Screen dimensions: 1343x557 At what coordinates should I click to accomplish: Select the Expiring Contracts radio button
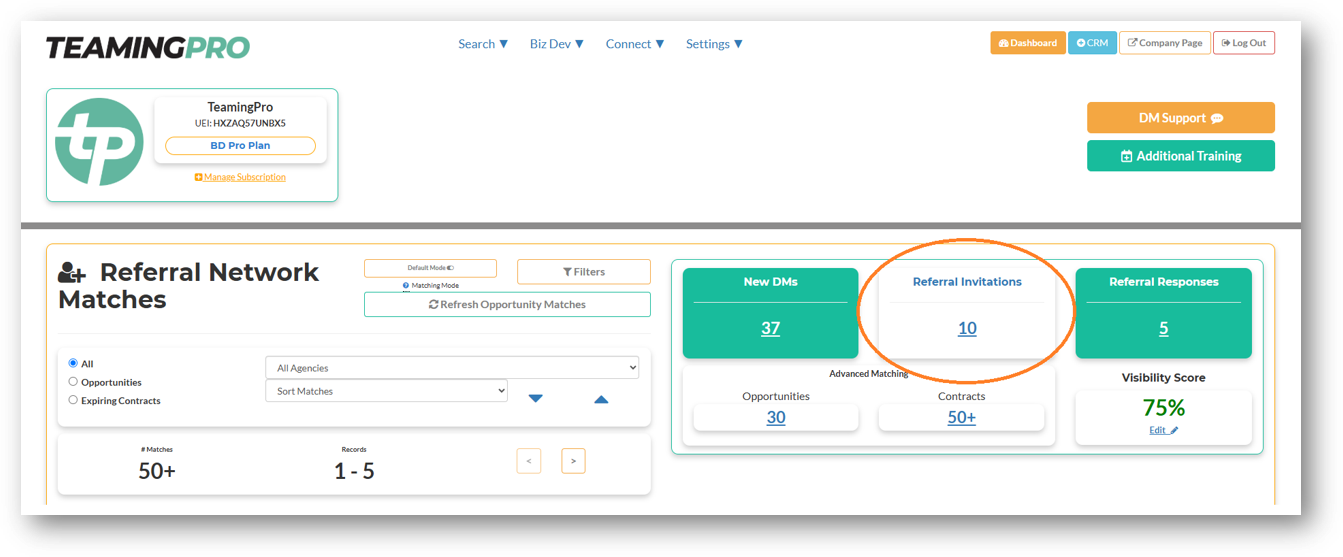[73, 400]
